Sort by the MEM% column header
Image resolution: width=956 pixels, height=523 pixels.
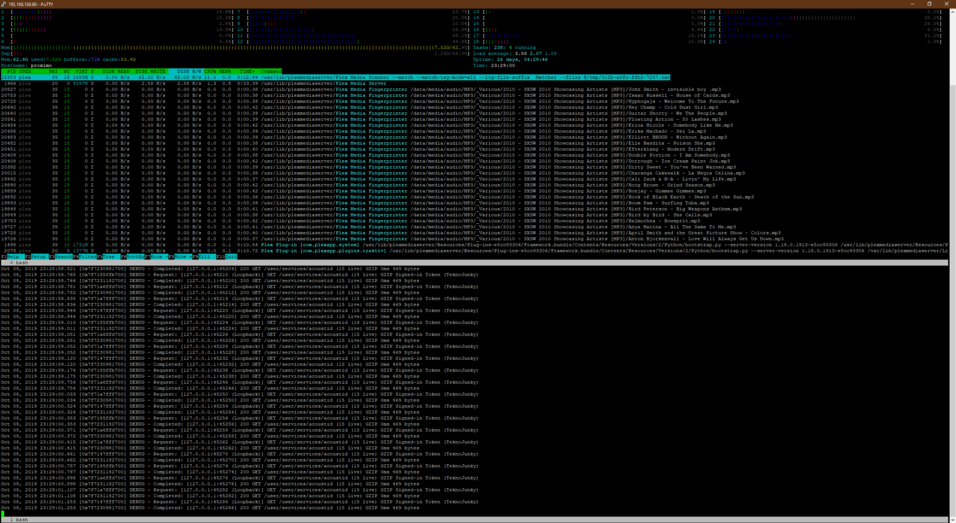click(x=226, y=71)
